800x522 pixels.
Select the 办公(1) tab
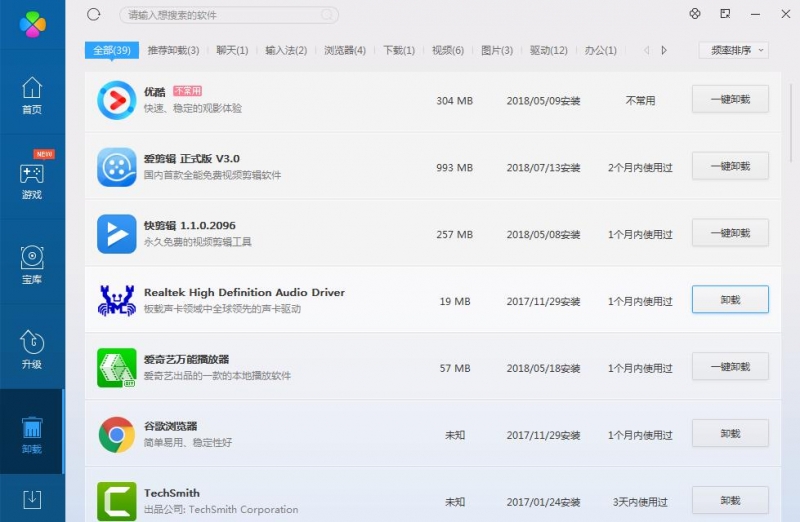pos(601,50)
